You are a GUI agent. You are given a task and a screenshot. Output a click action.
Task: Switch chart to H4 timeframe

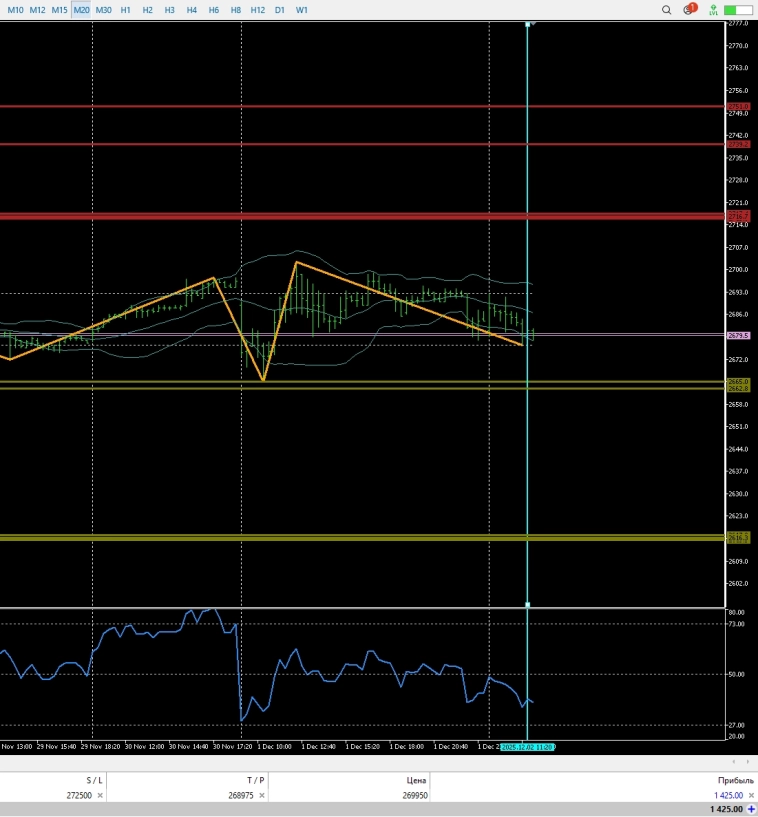point(192,10)
